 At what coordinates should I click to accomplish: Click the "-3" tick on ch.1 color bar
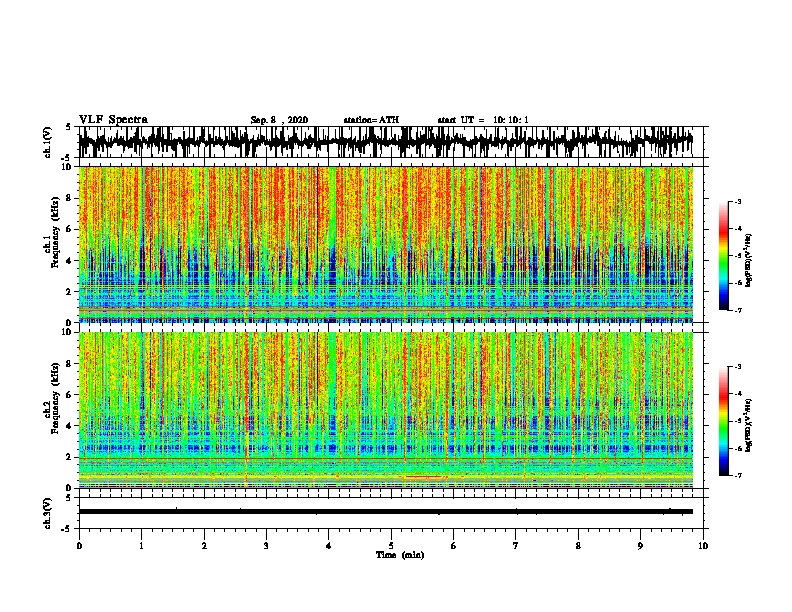click(x=738, y=202)
